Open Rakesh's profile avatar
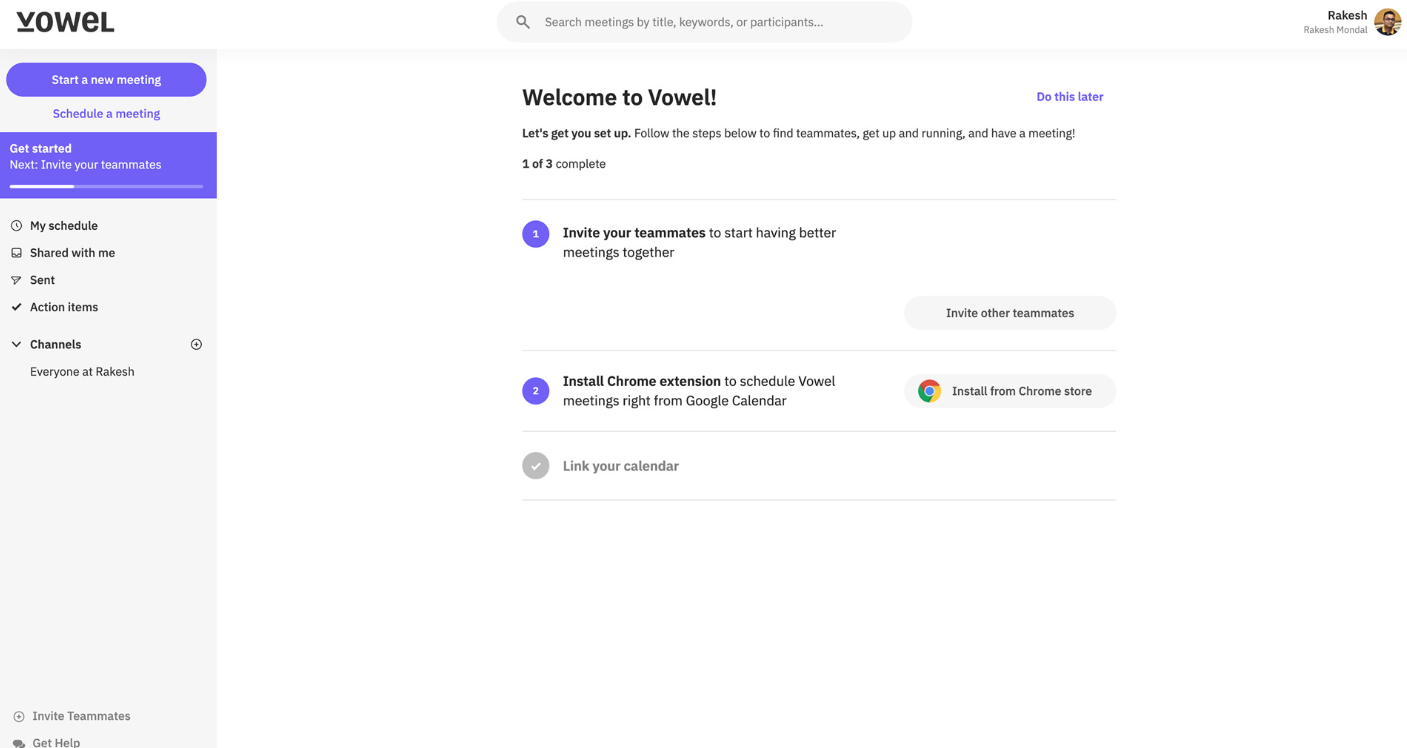This screenshot has width=1407, height=748. [1387, 22]
